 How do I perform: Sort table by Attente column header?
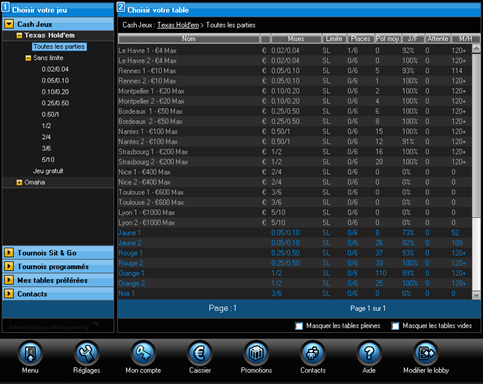pyautogui.click(x=438, y=39)
